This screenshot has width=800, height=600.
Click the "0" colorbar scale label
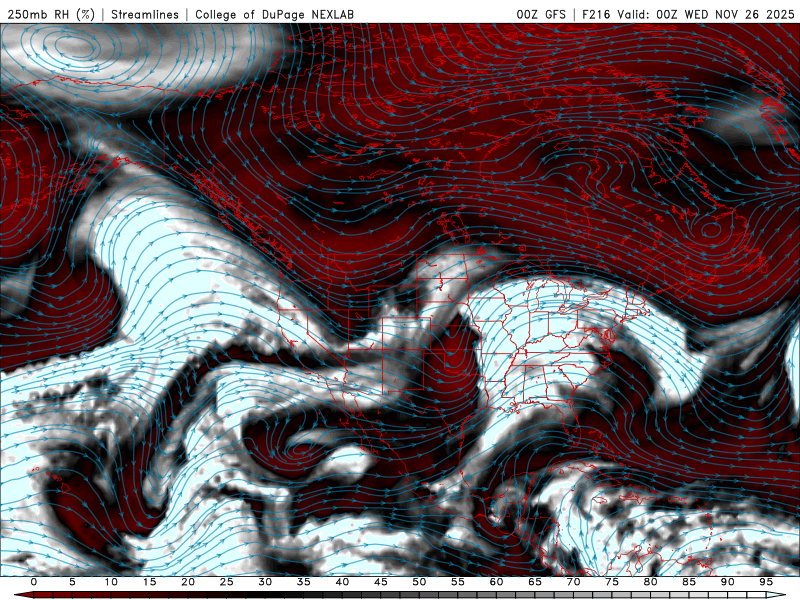[34, 582]
